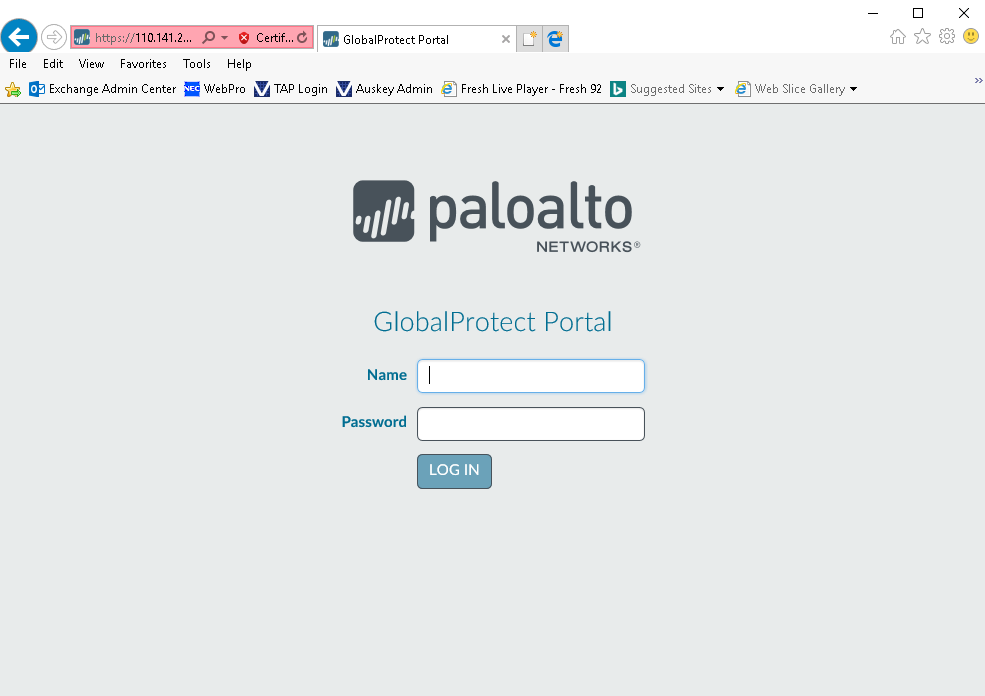Open the WebPro favorite

(x=215, y=89)
